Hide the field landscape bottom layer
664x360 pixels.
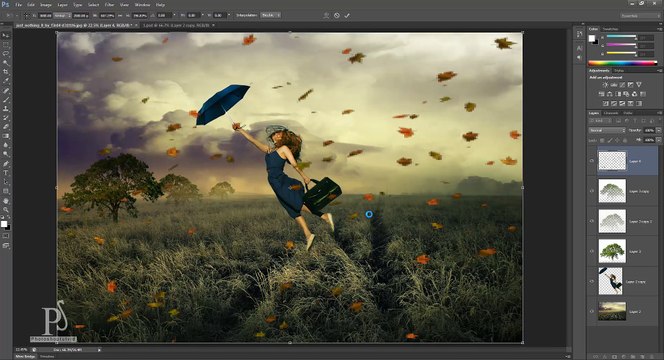592,311
